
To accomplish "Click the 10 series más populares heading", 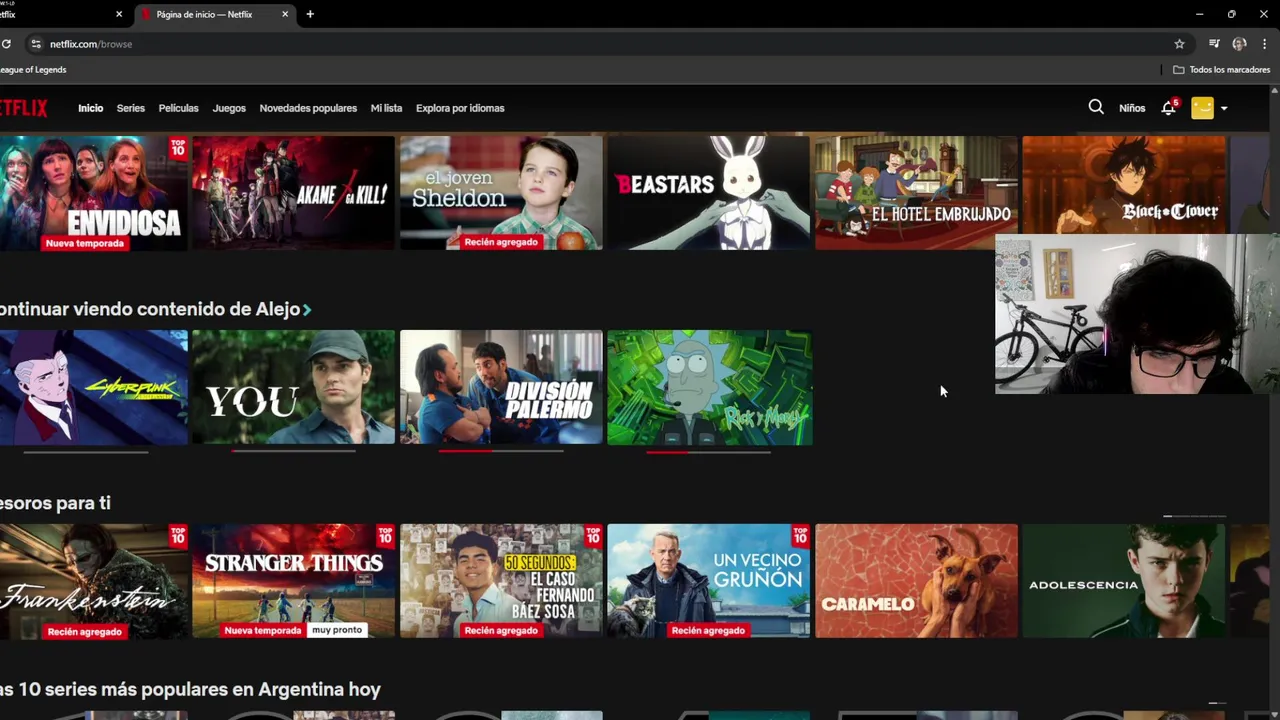I will click(190, 689).
